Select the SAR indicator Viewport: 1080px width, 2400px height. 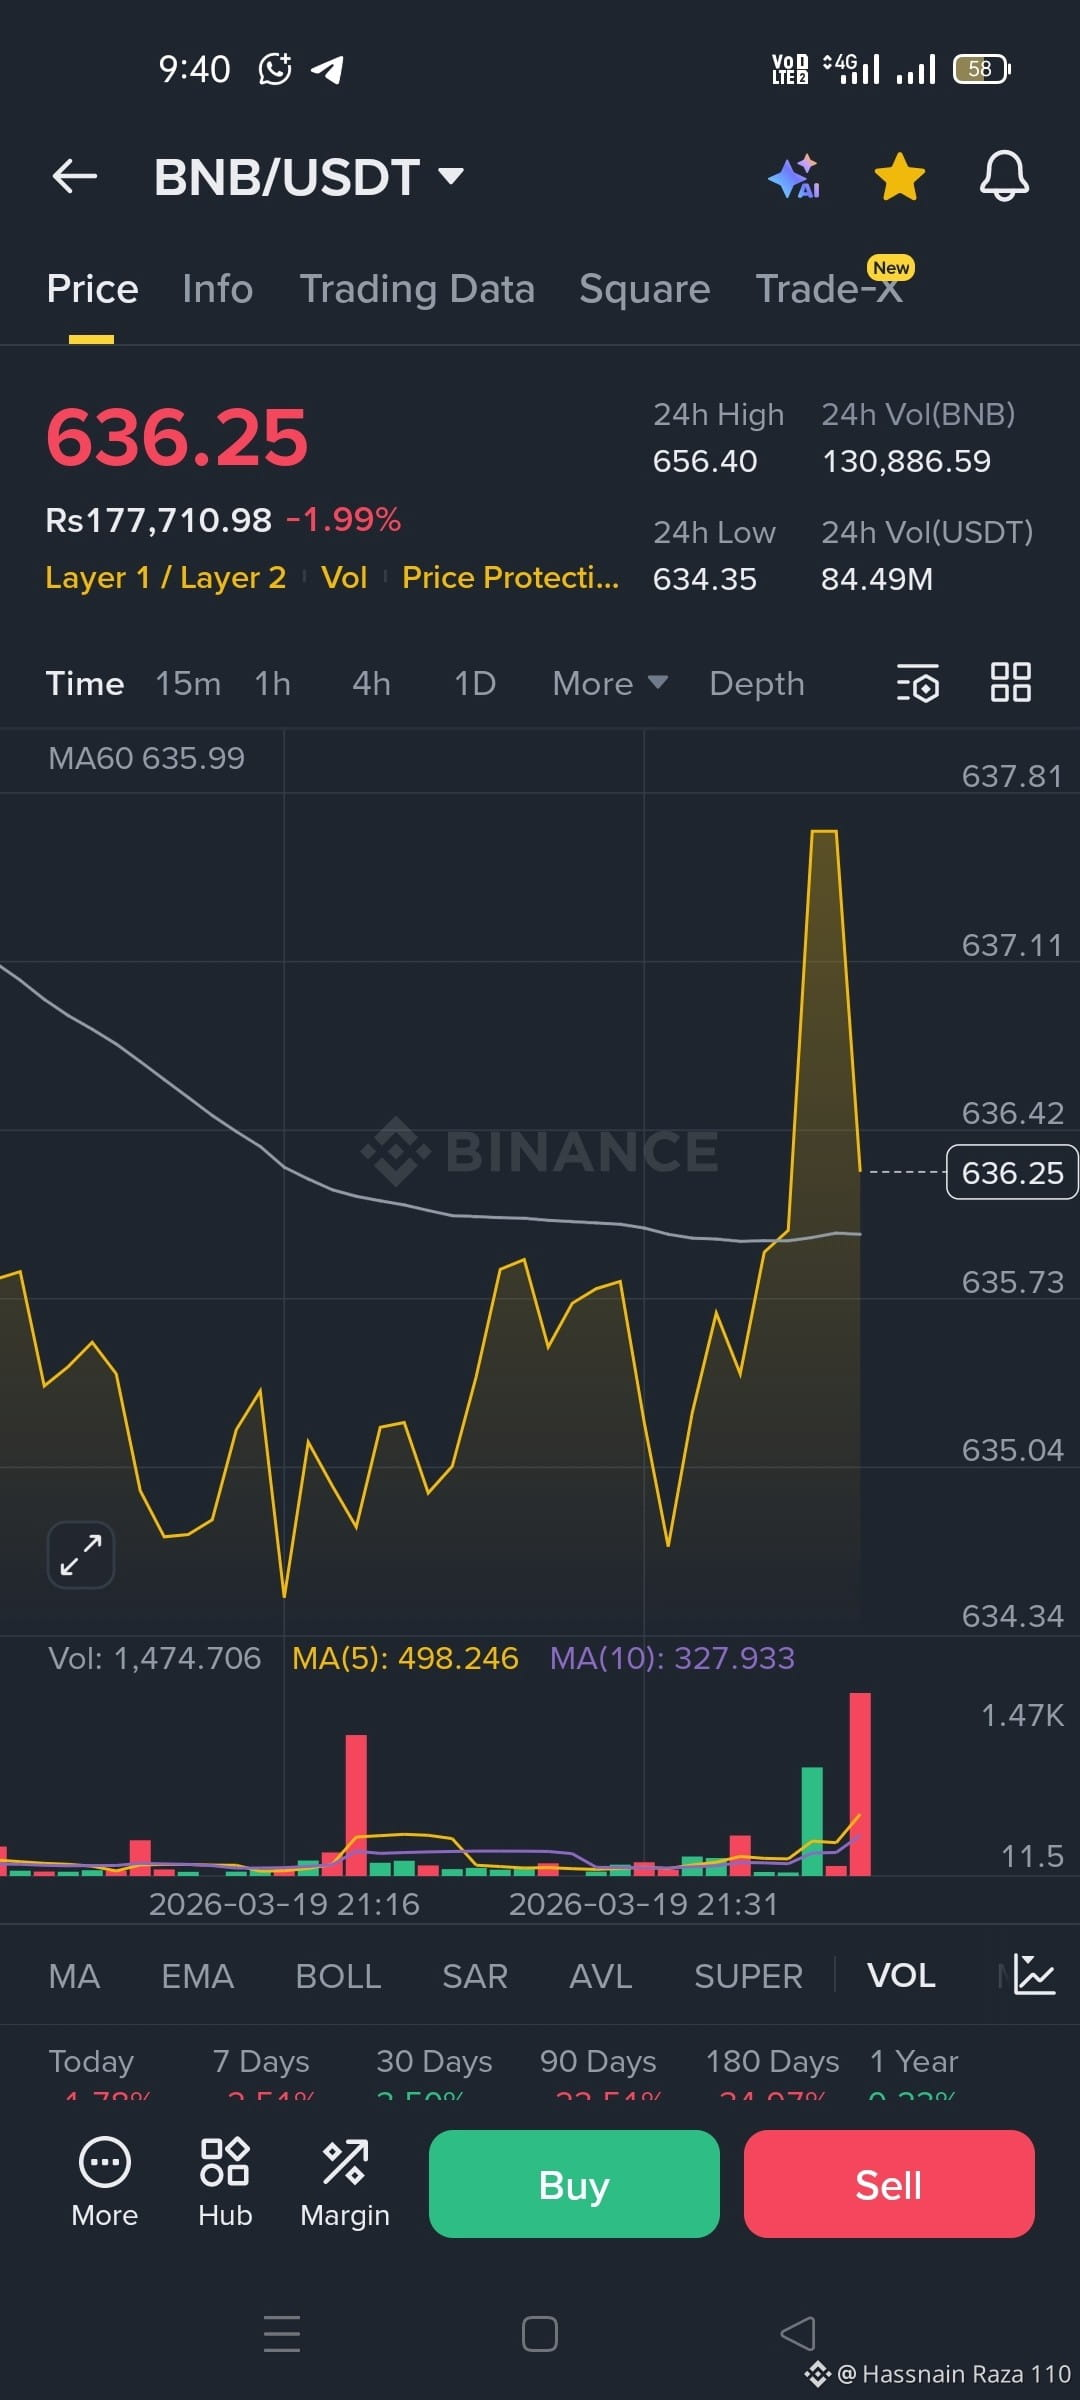pos(475,1976)
